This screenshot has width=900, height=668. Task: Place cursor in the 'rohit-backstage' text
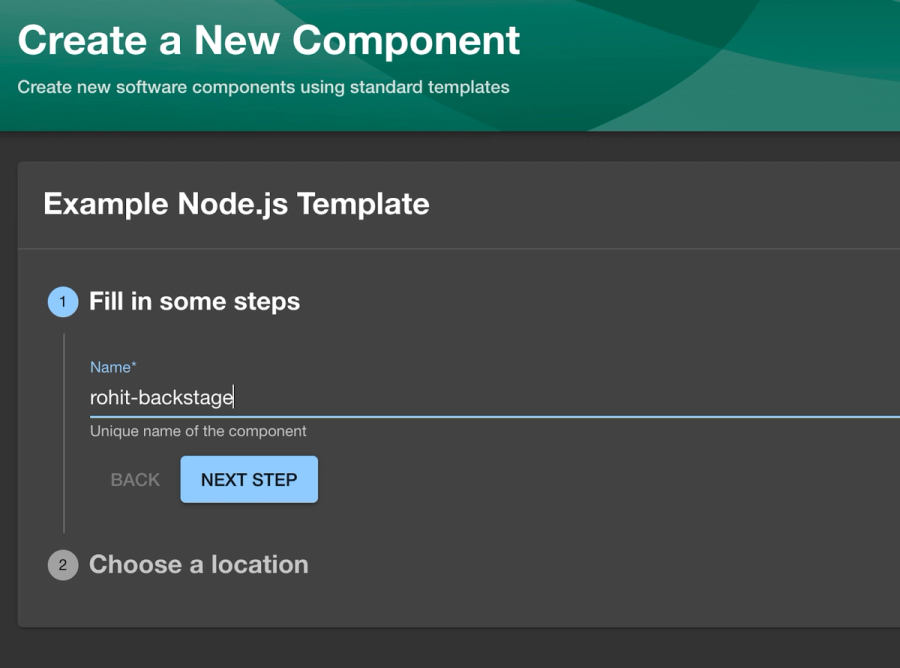coord(161,398)
